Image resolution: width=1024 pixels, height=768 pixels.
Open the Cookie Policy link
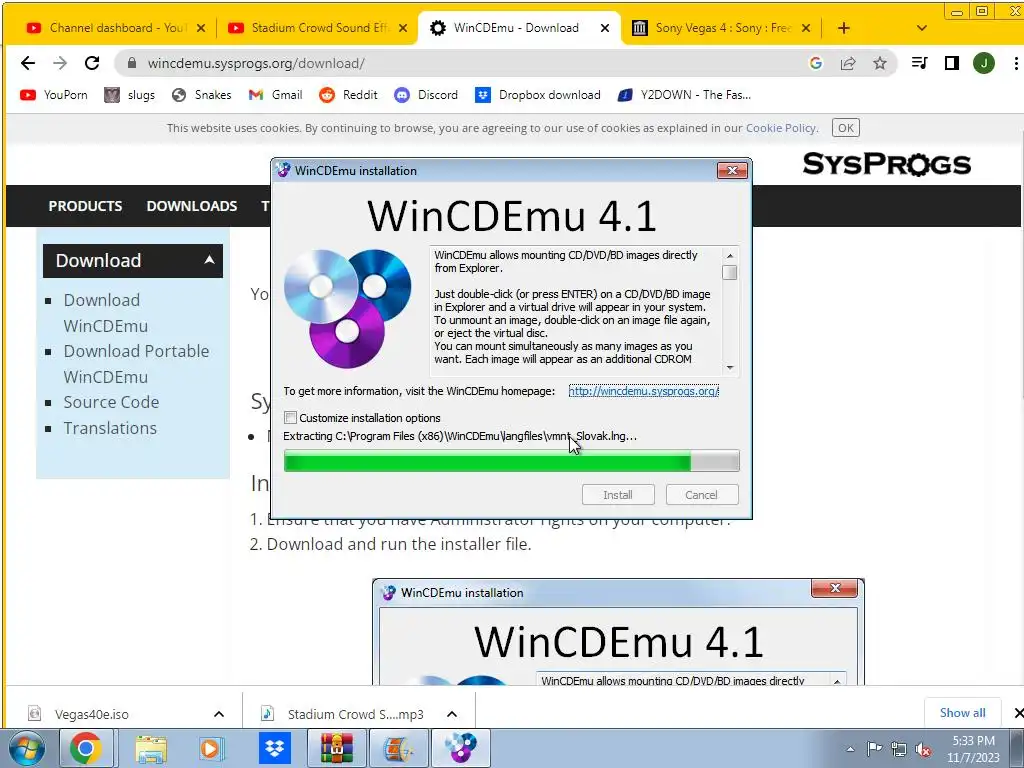[x=781, y=128]
